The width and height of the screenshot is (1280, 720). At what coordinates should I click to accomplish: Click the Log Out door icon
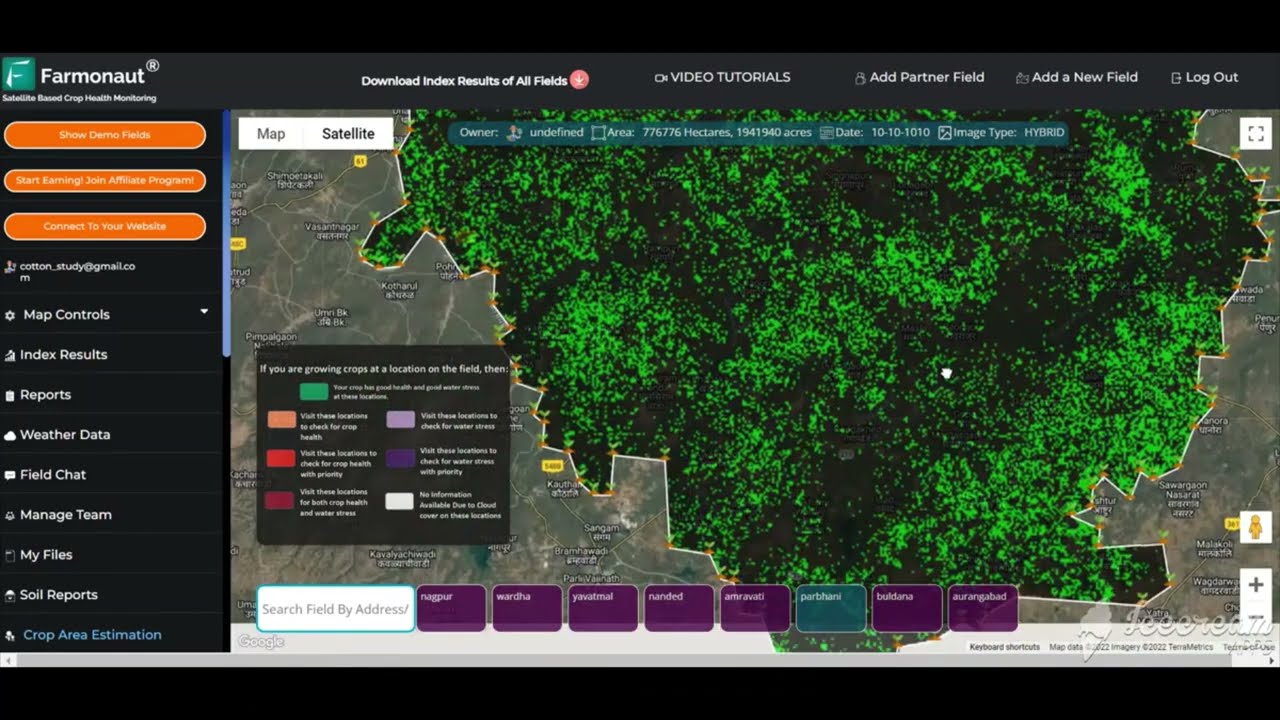click(1176, 78)
